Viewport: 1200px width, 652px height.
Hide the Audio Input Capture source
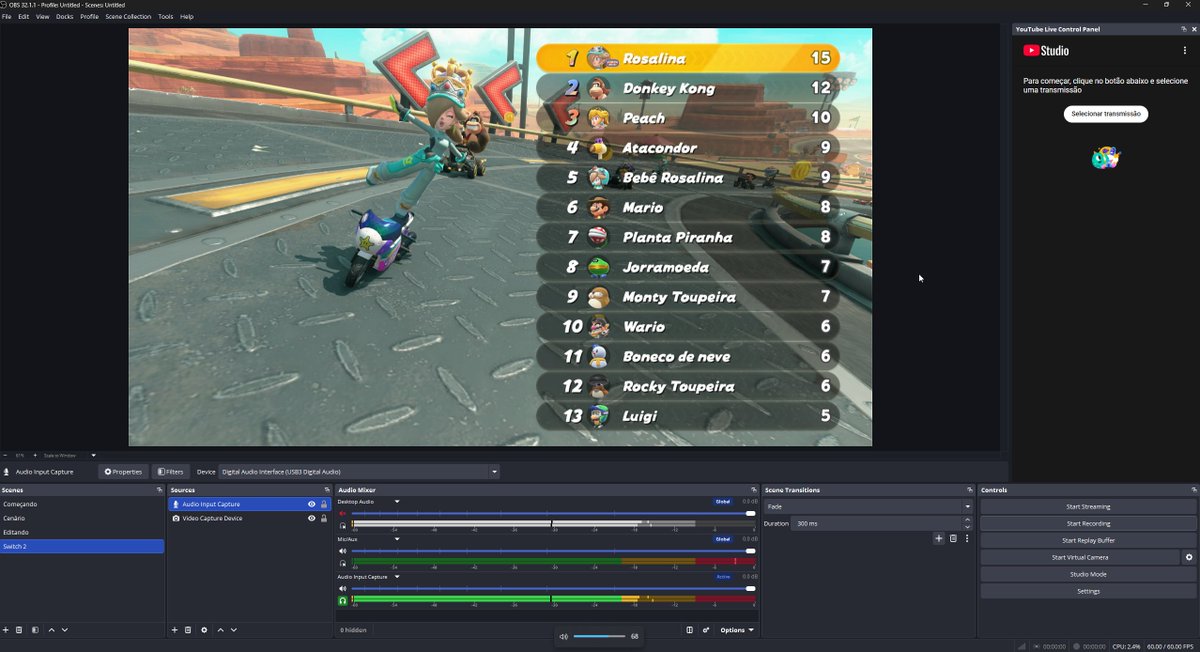coord(312,505)
